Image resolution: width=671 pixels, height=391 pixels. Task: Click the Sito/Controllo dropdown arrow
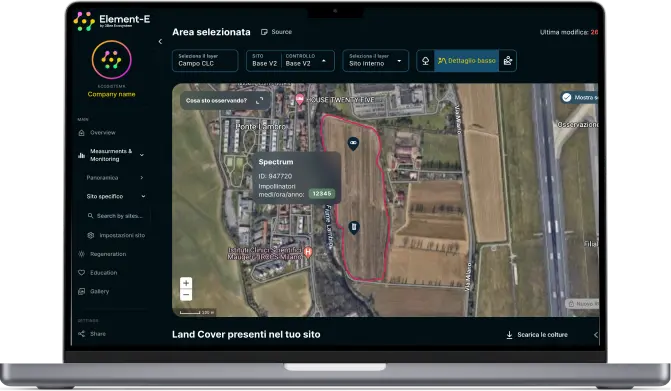[x=324, y=61]
